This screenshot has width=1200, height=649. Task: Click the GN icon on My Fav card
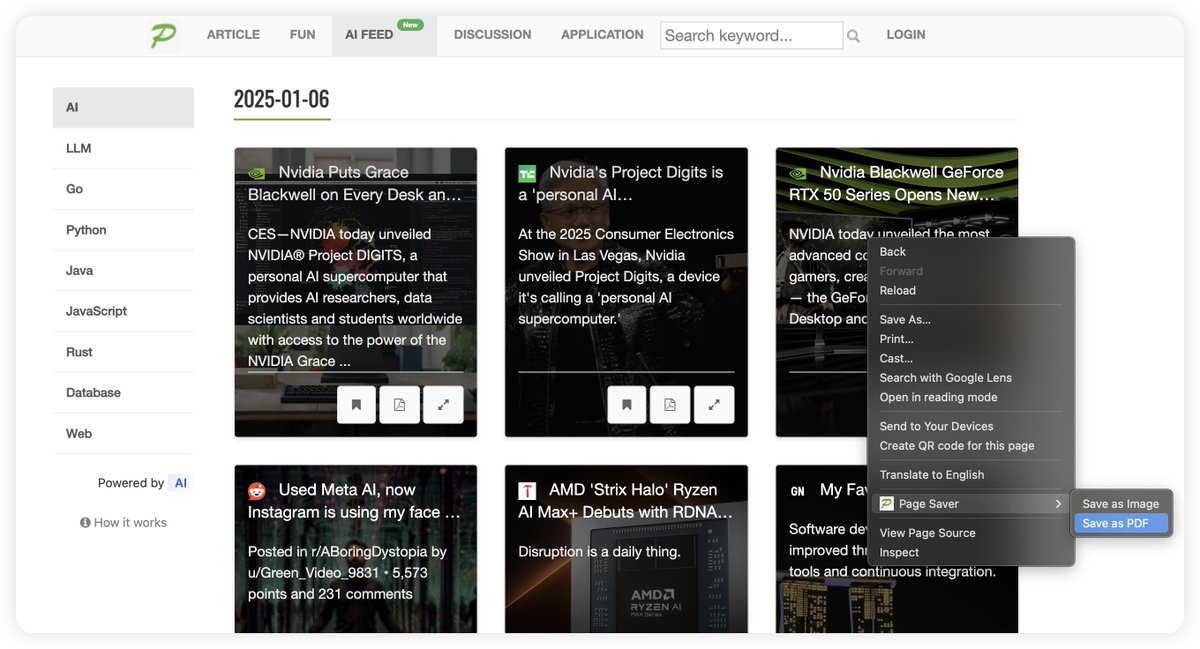[798, 491]
